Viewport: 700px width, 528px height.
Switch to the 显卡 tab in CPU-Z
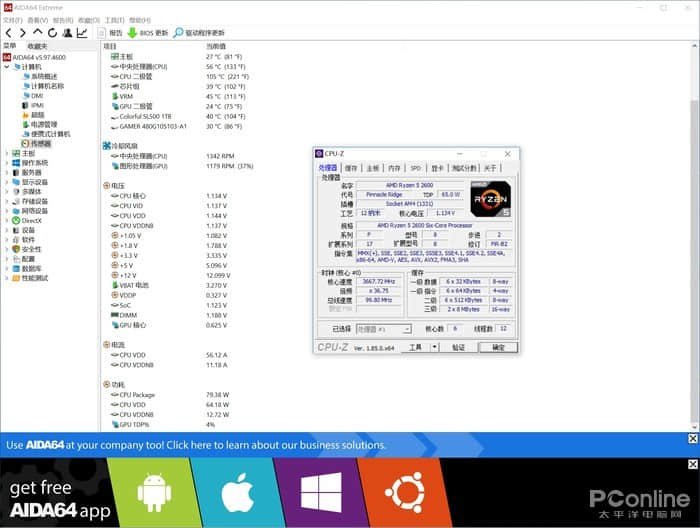tap(437, 168)
